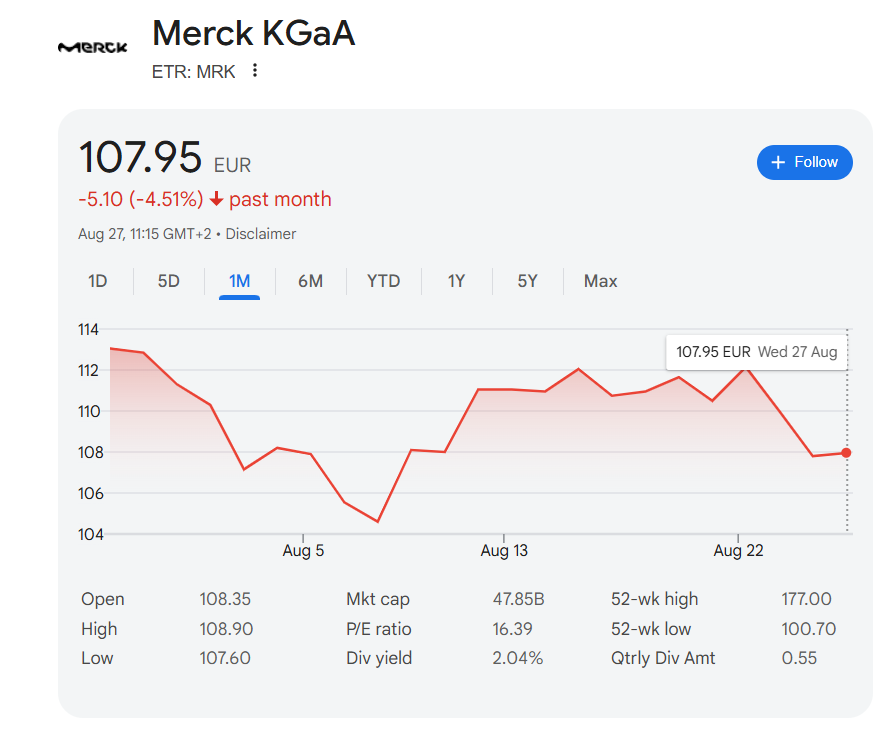Click the Aug 5 axis label

tap(303, 551)
